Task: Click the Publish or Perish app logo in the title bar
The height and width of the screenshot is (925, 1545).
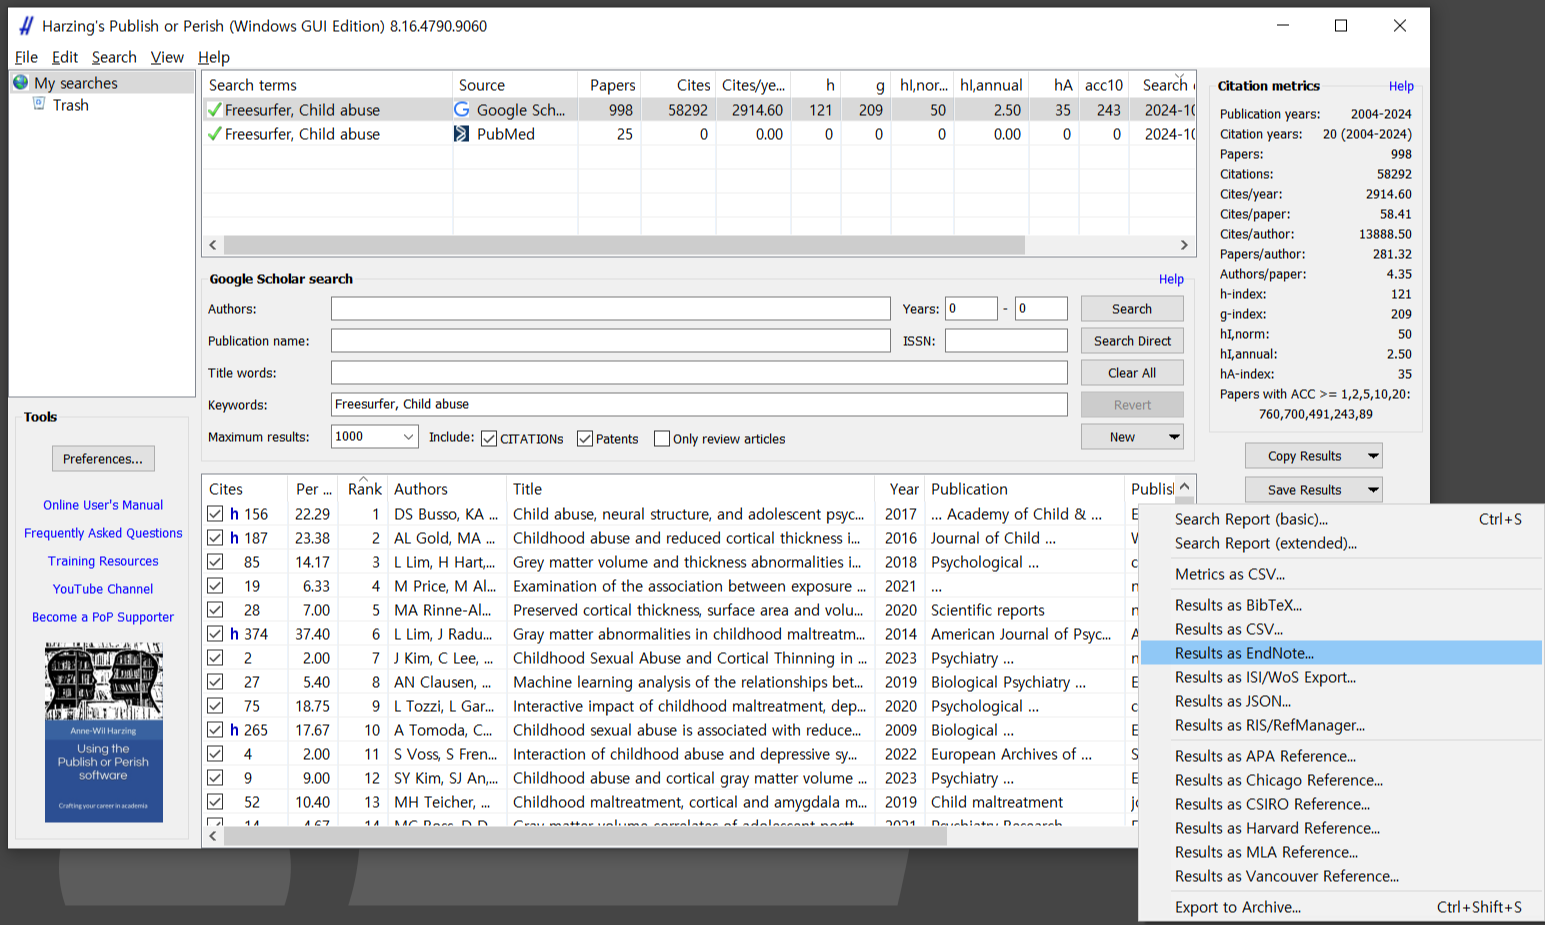Action: (x=26, y=26)
